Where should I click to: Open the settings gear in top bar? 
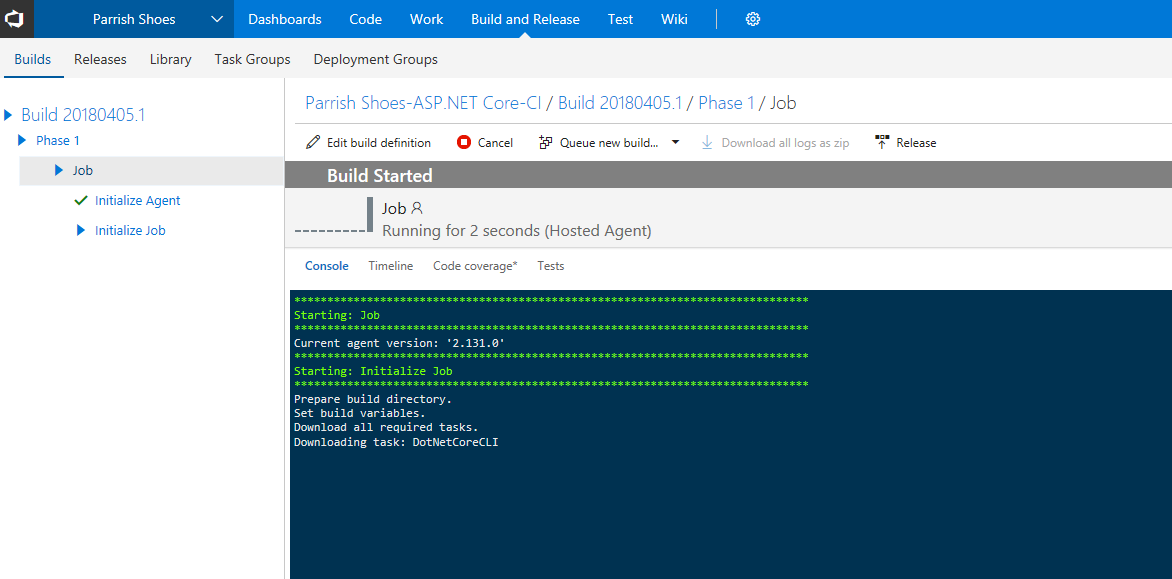tap(753, 19)
